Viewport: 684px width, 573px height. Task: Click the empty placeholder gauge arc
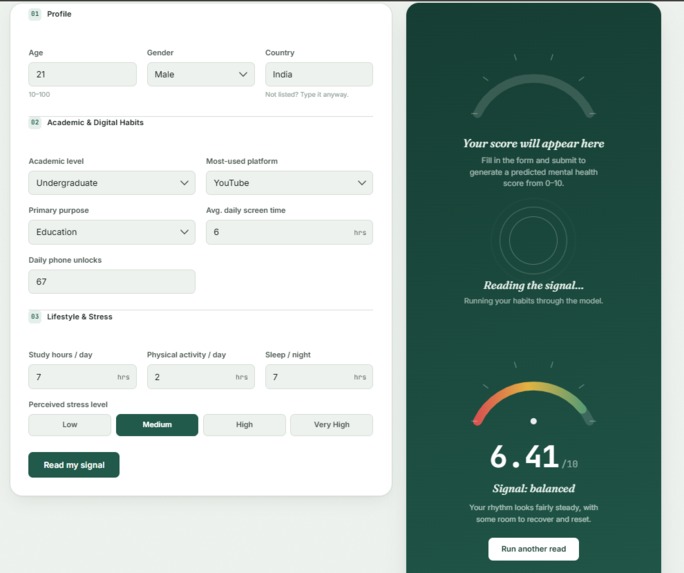533,80
